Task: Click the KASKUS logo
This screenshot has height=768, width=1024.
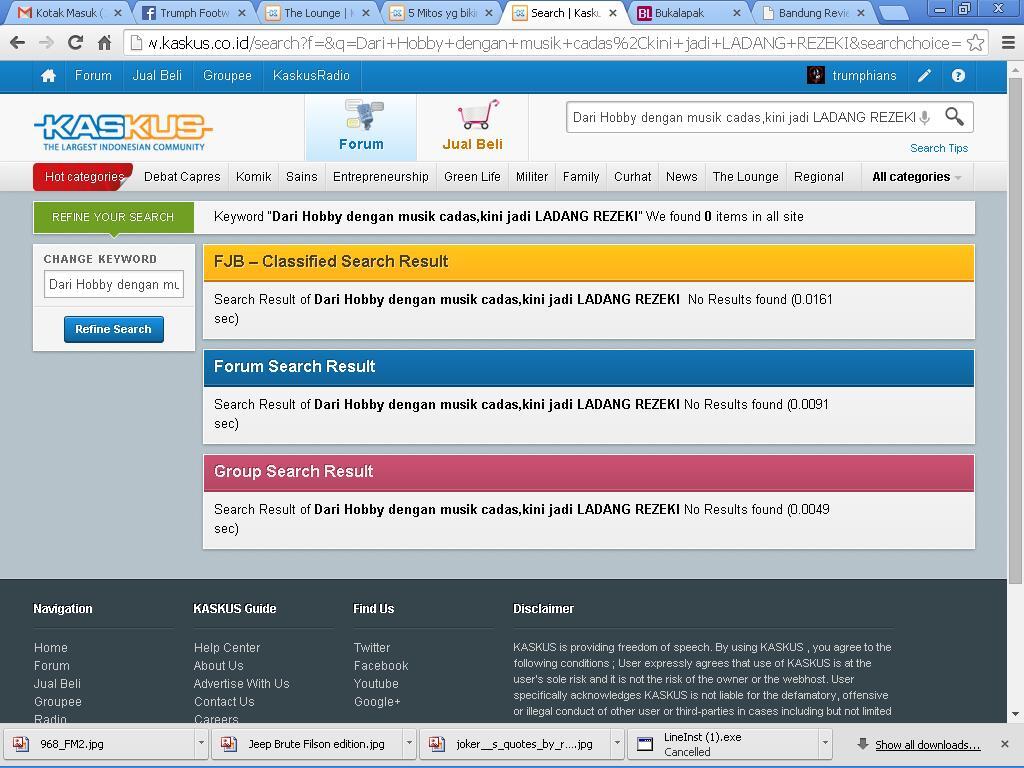Action: [123, 132]
